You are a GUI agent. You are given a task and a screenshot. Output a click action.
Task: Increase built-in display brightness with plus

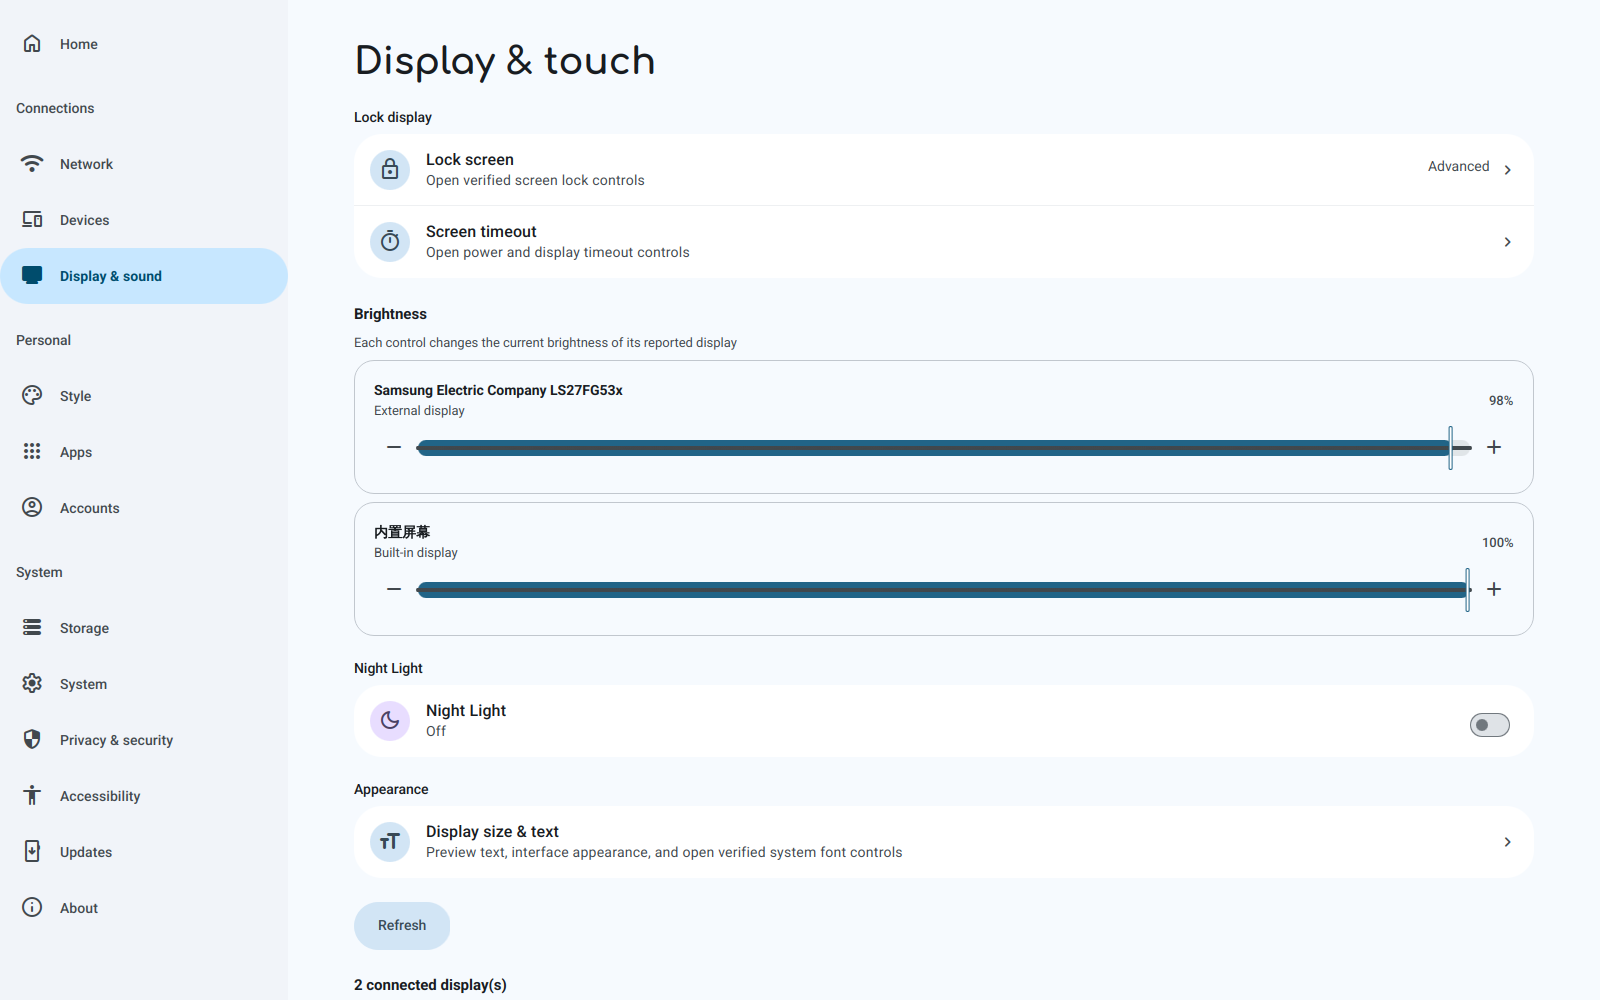(x=1494, y=589)
